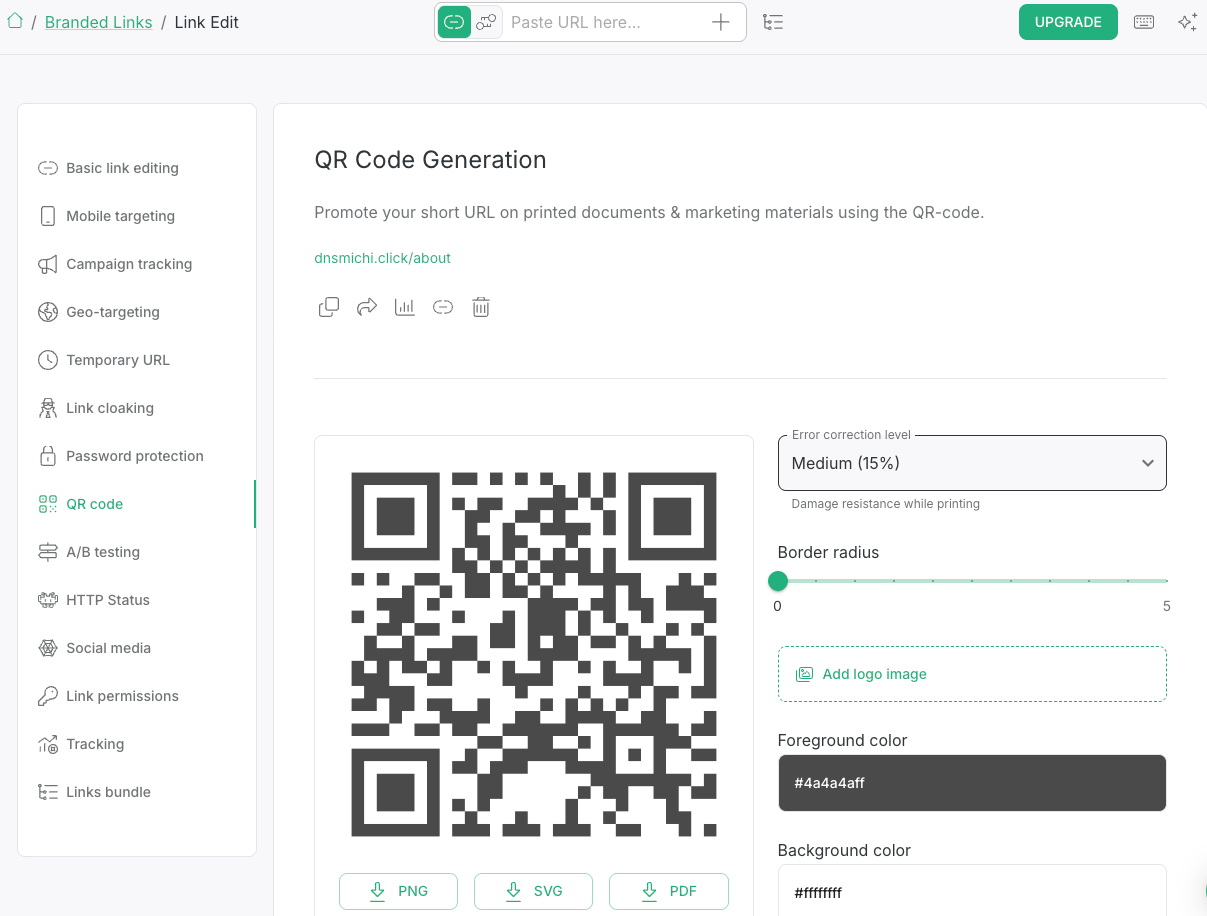Open the dnsmichi.click/about link
The image size is (1207, 916).
coord(382,258)
